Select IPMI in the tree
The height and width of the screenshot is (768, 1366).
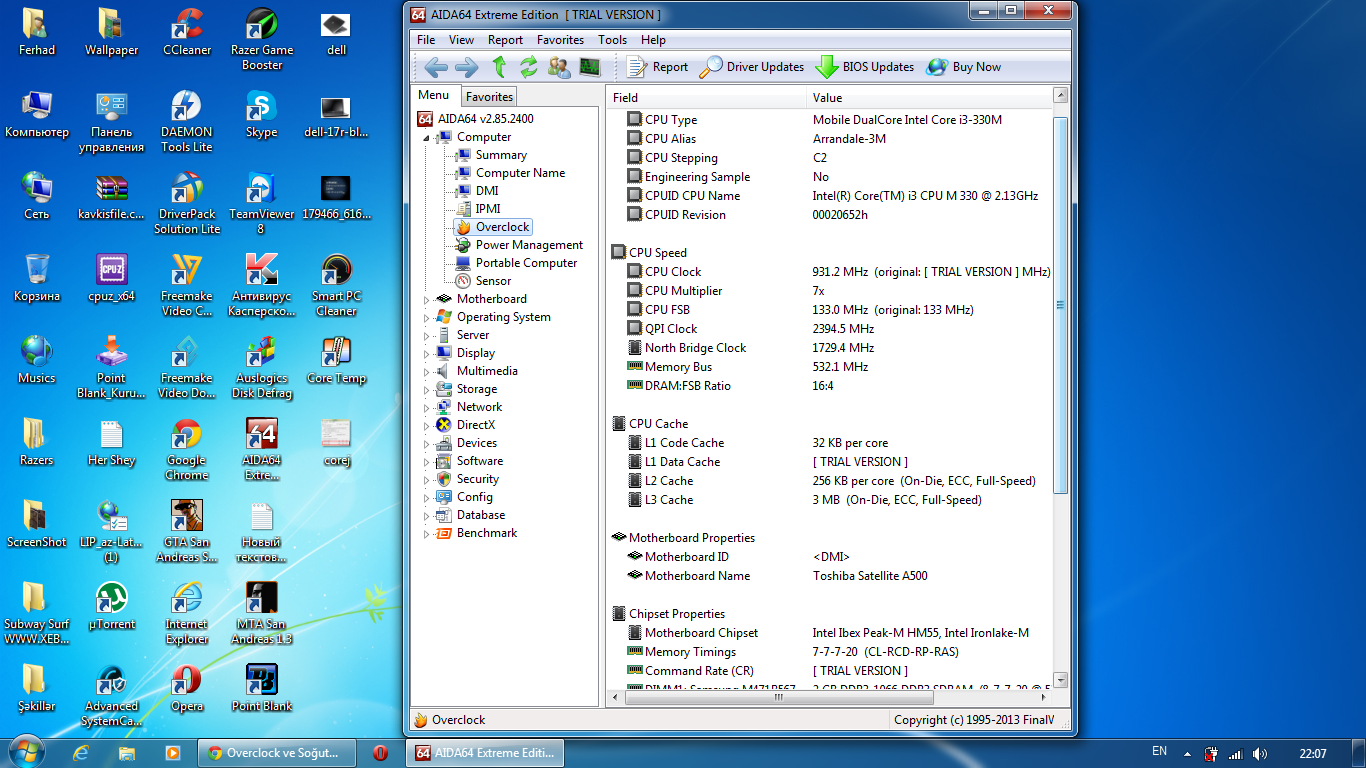click(x=487, y=209)
